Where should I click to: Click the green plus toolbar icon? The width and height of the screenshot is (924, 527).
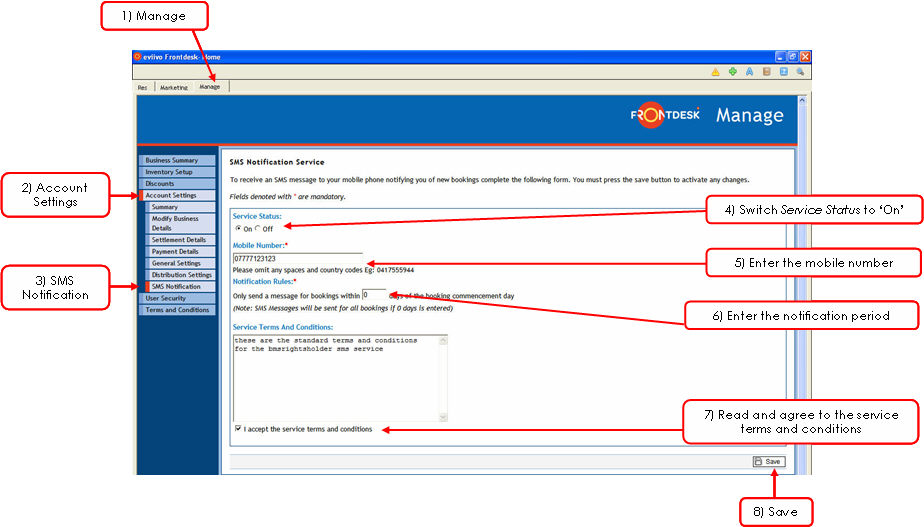click(x=732, y=72)
